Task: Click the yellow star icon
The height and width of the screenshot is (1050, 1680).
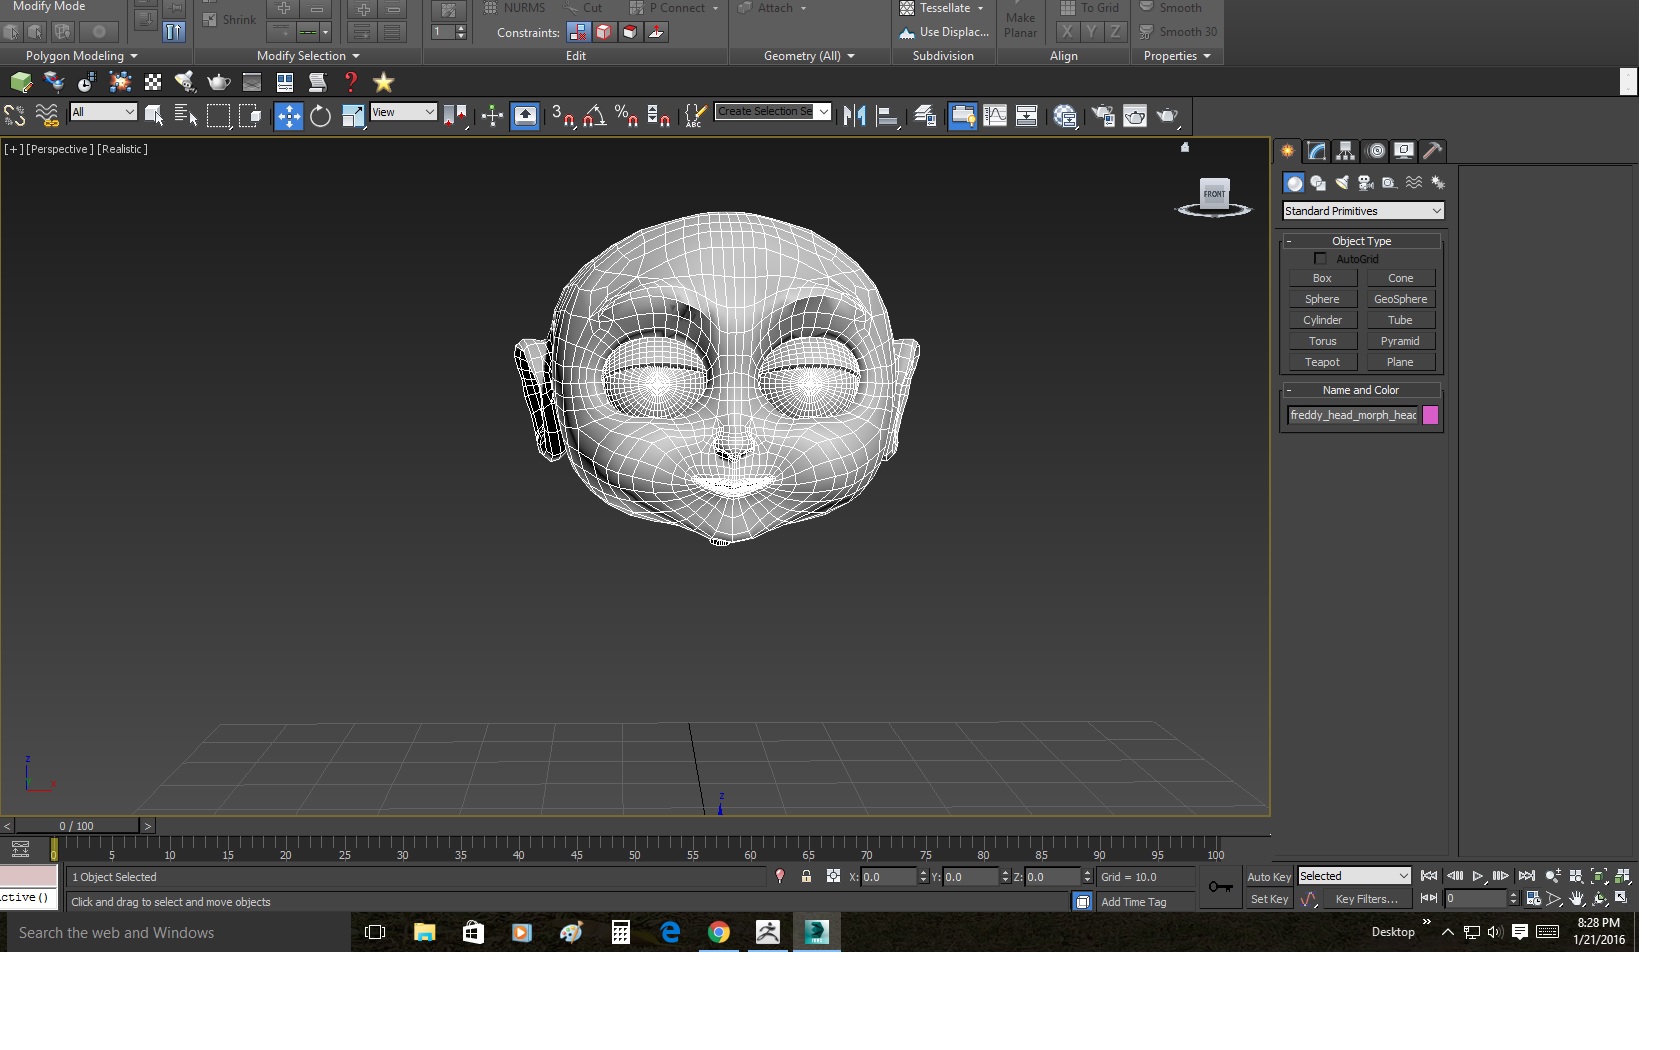Action: (383, 82)
